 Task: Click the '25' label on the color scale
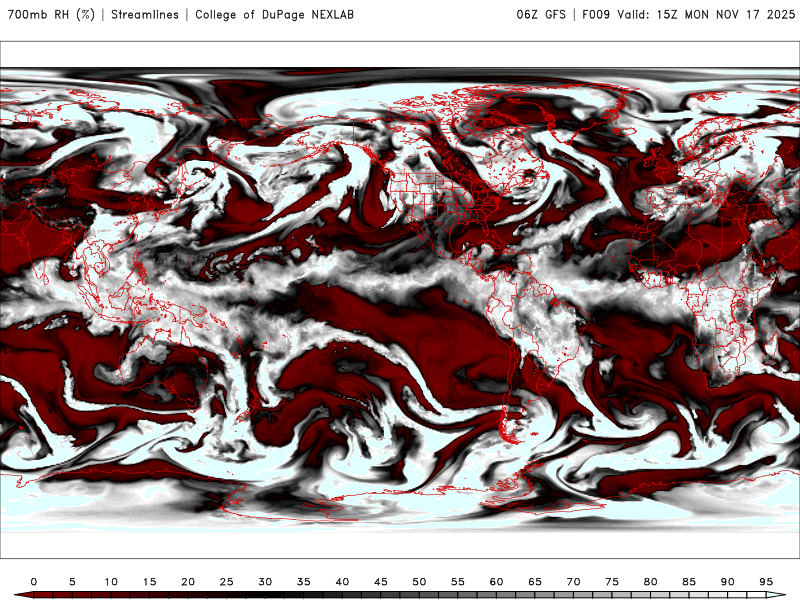(x=227, y=582)
